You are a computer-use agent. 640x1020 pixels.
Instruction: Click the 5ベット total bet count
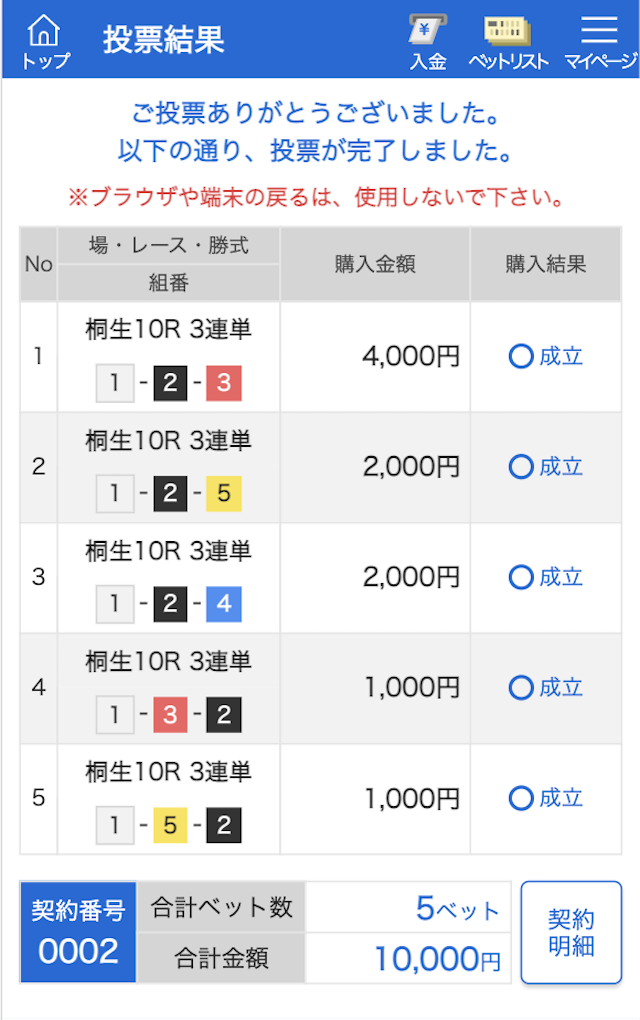click(457, 908)
